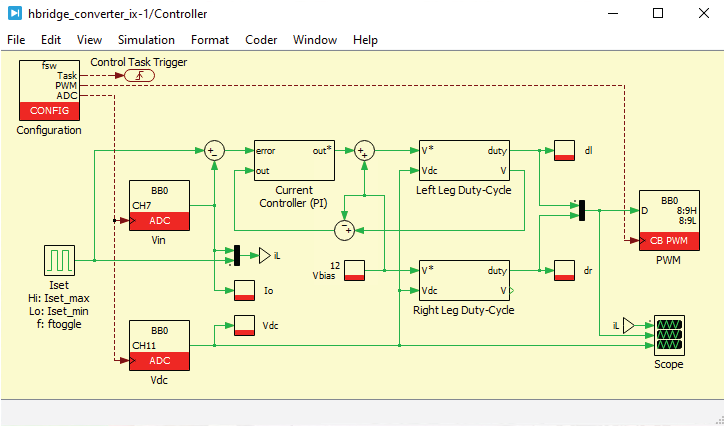Open the Format menu
Screen dimensions: 724x426
point(210,40)
